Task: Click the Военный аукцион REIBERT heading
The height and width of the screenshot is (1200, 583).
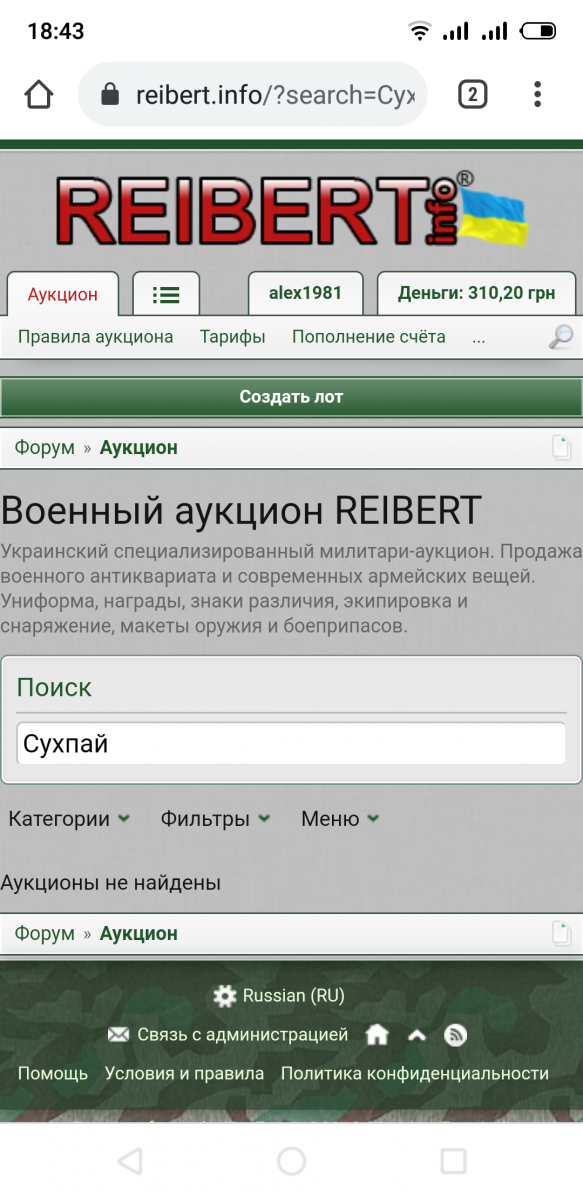Action: 241,510
